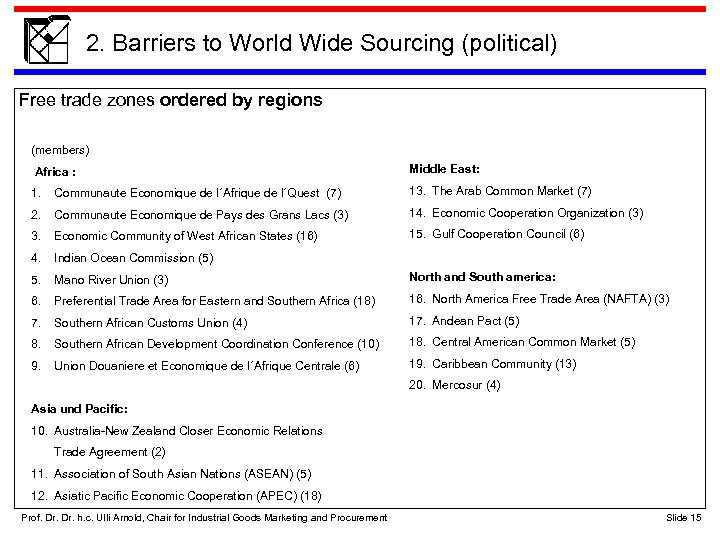Select 'Caribbean Community (13)'

click(504, 365)
